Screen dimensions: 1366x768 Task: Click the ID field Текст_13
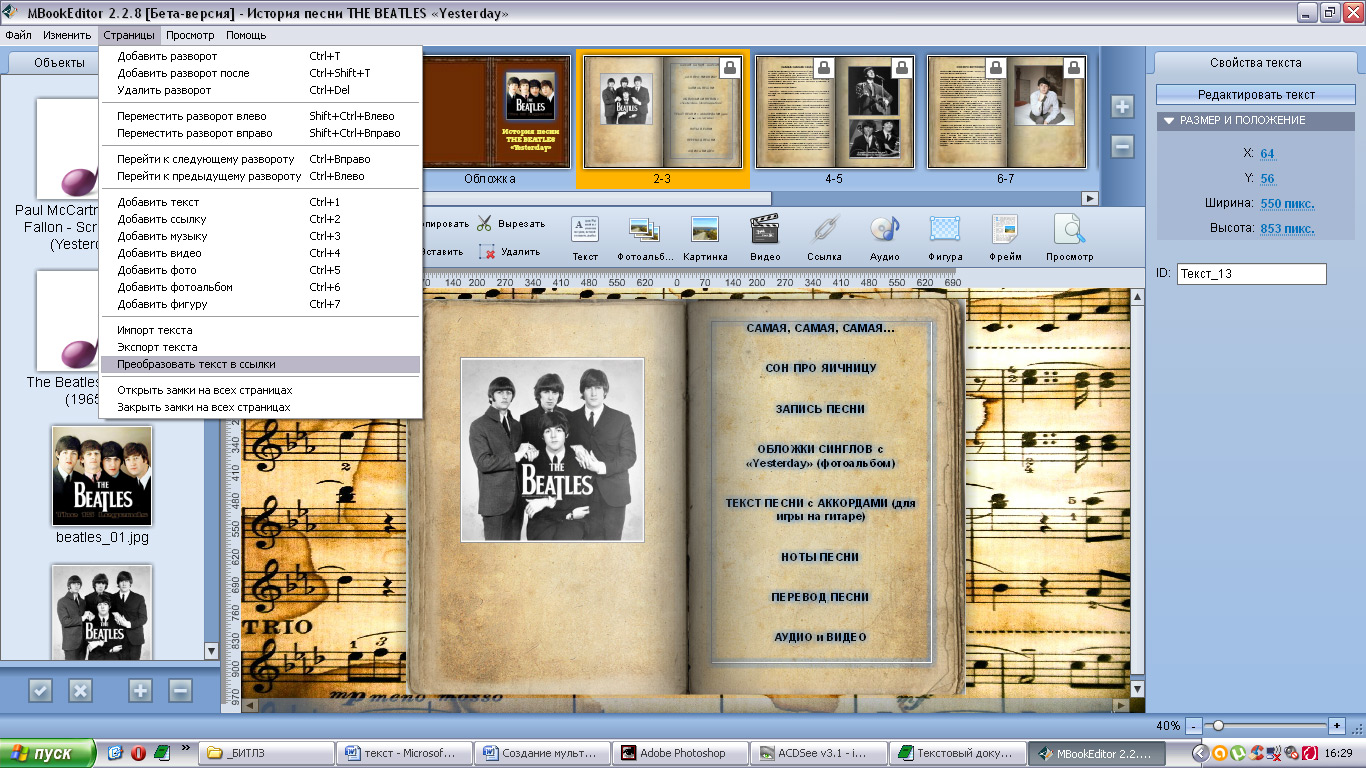pos(1251,274)
